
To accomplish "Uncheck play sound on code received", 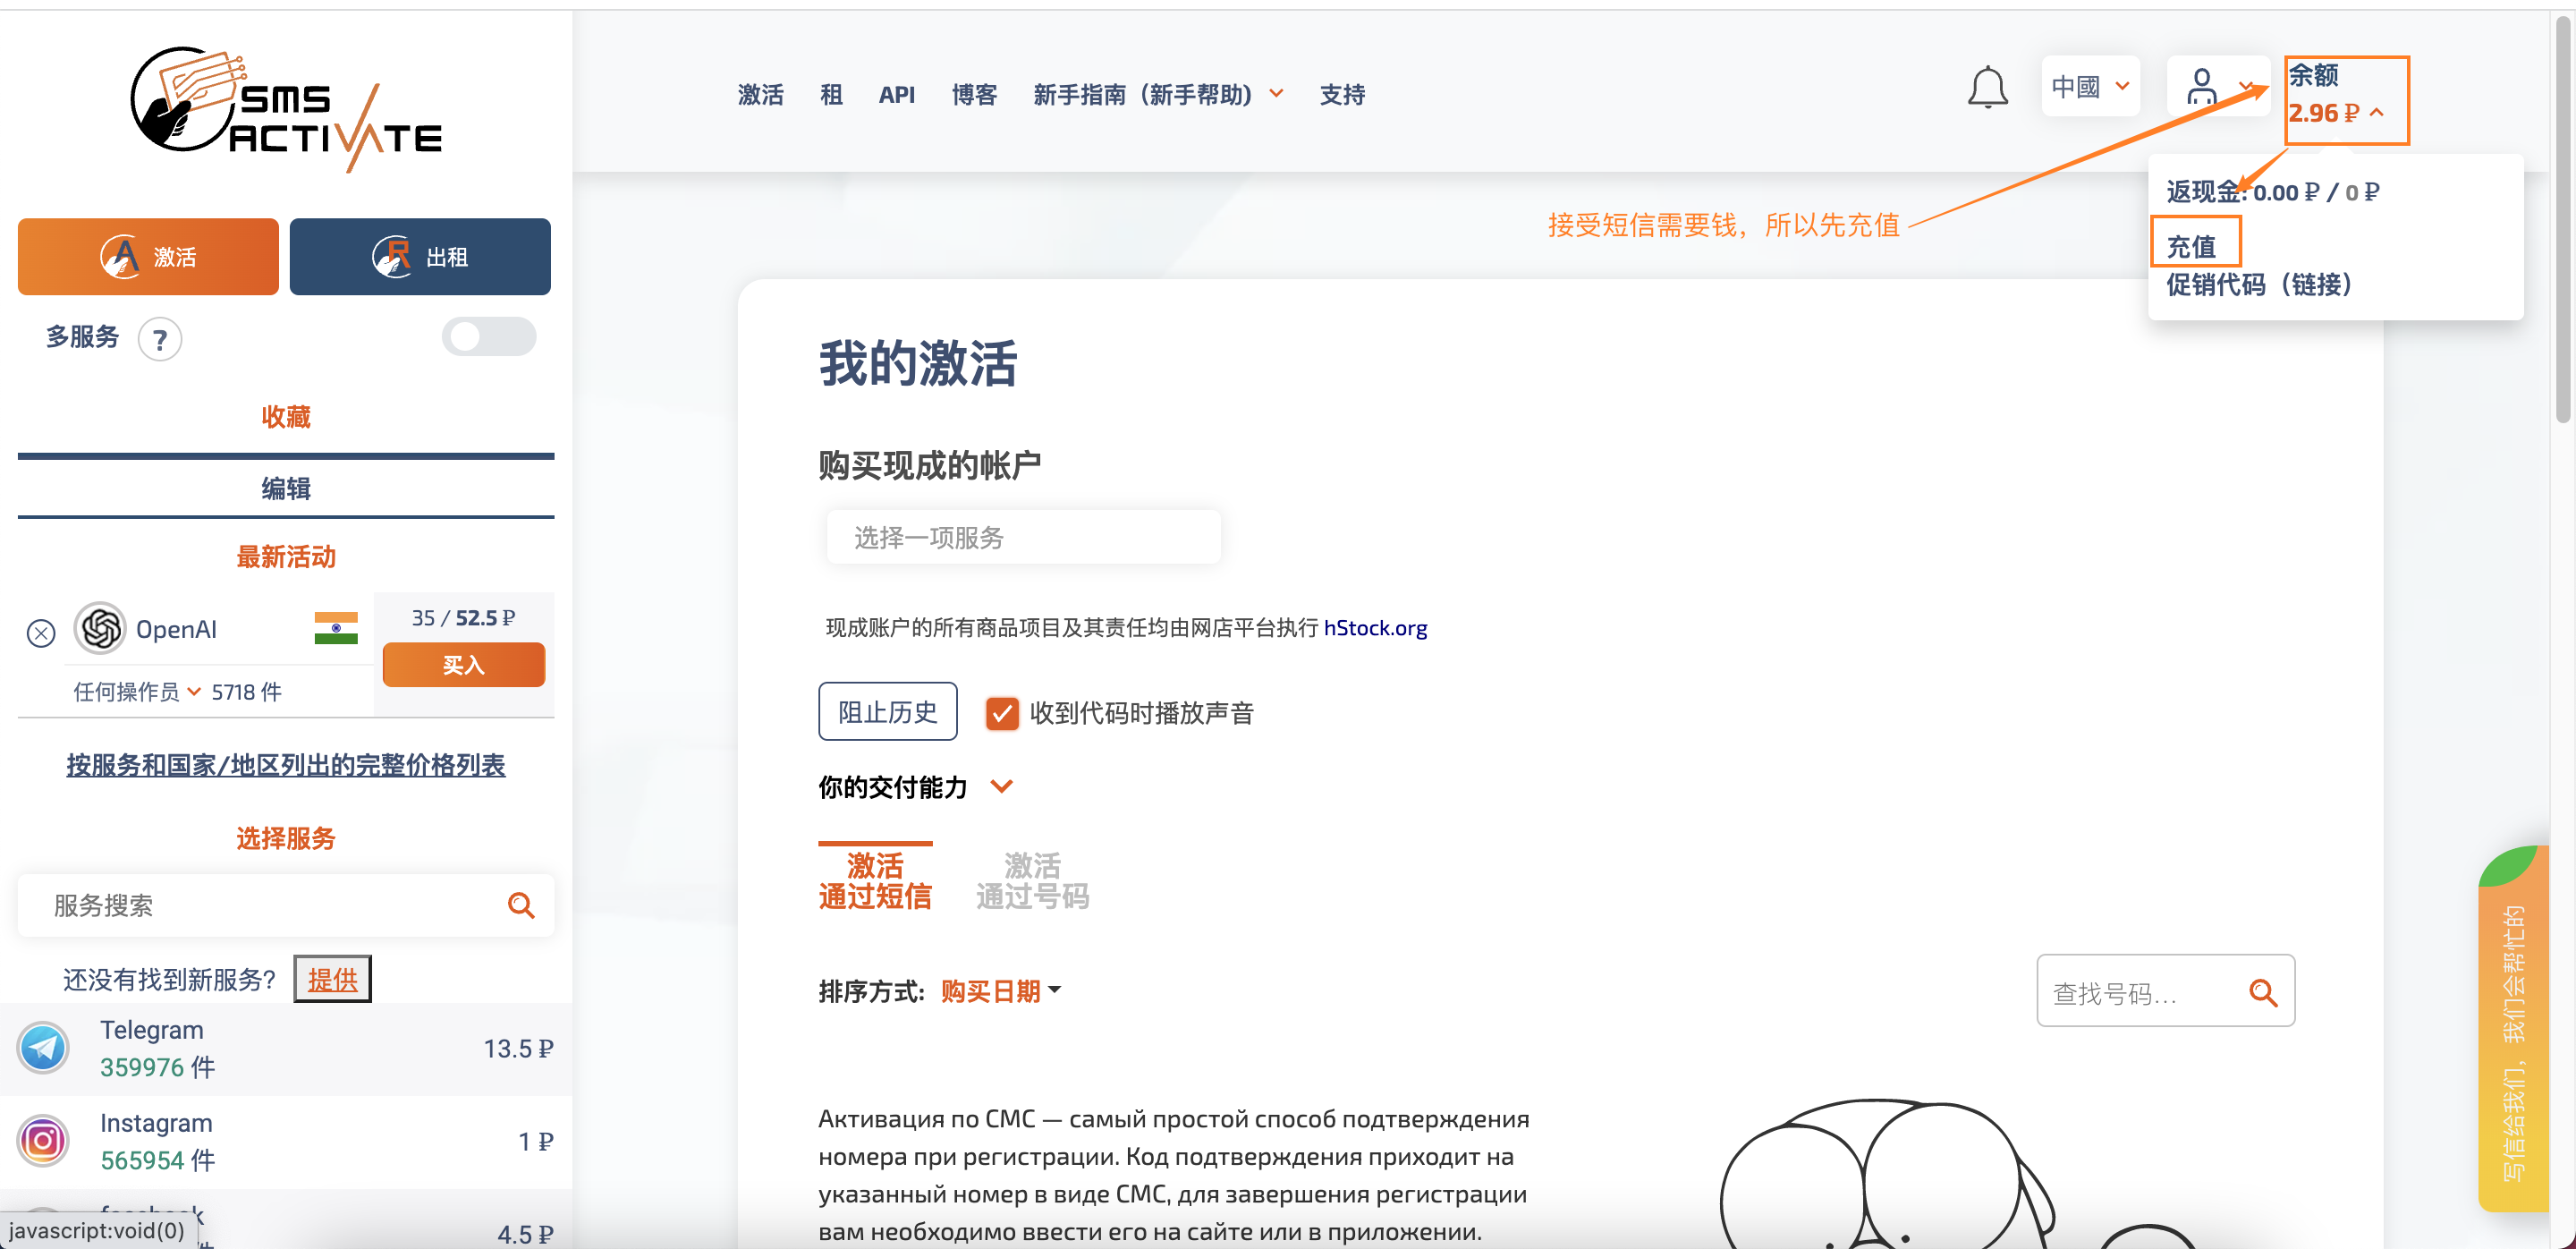I will pos(1001,713).
